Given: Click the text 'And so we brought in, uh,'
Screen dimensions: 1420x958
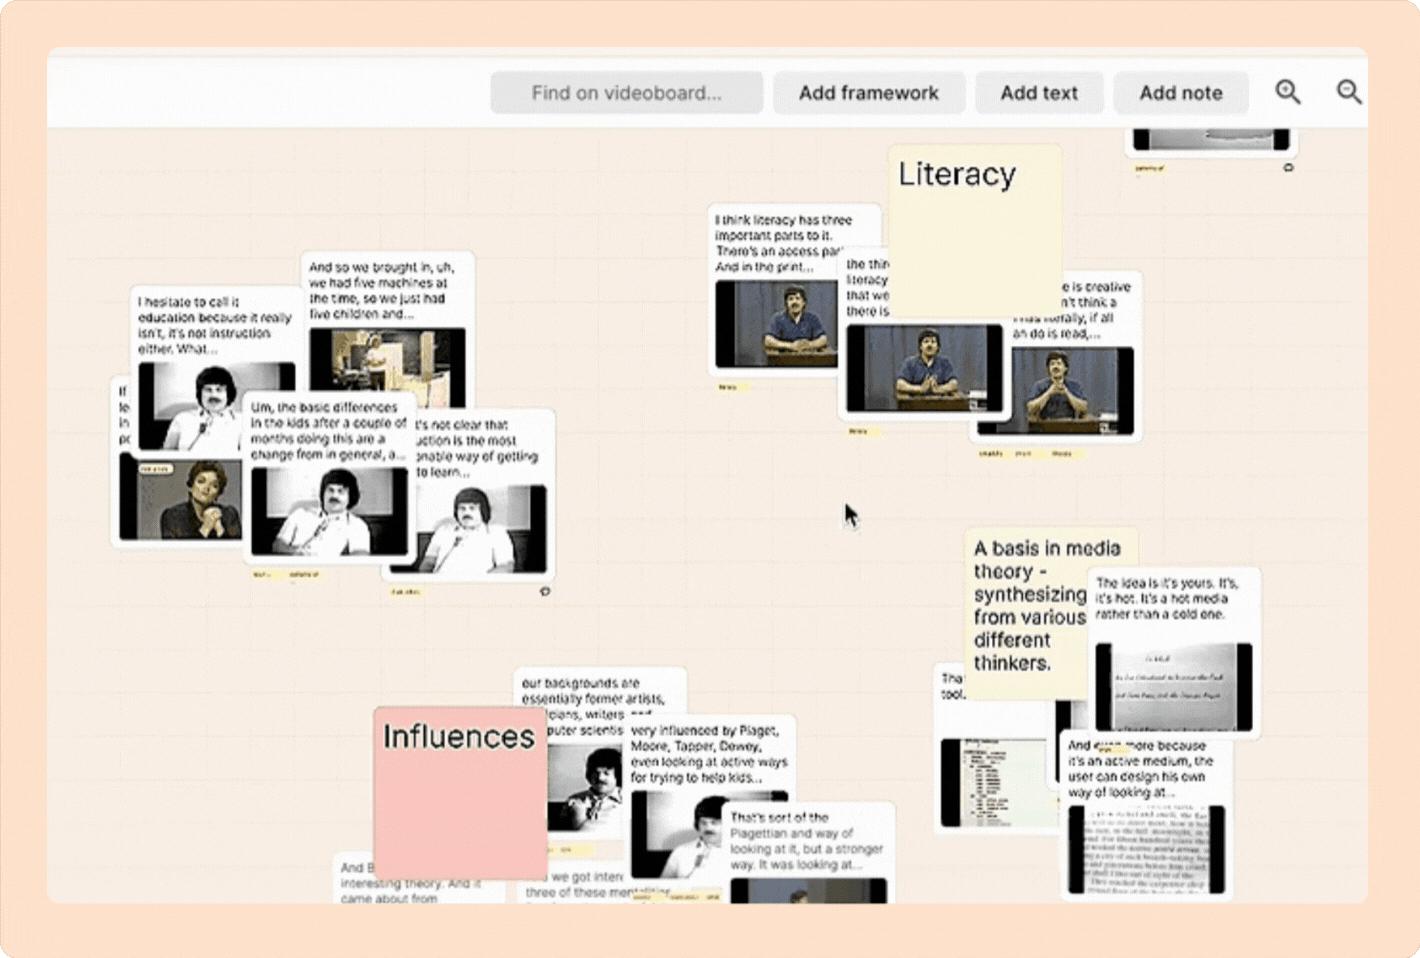Looking at the screenshot, I should 381,267.
